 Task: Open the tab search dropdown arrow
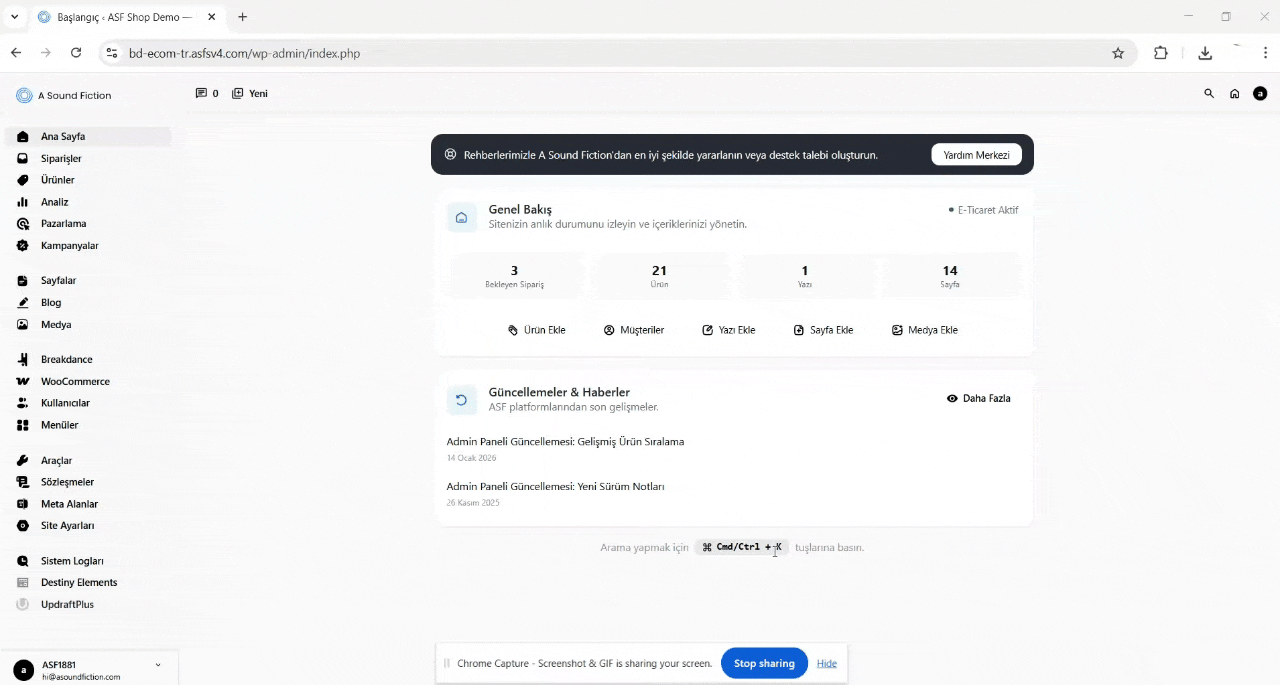coord(14,17)
